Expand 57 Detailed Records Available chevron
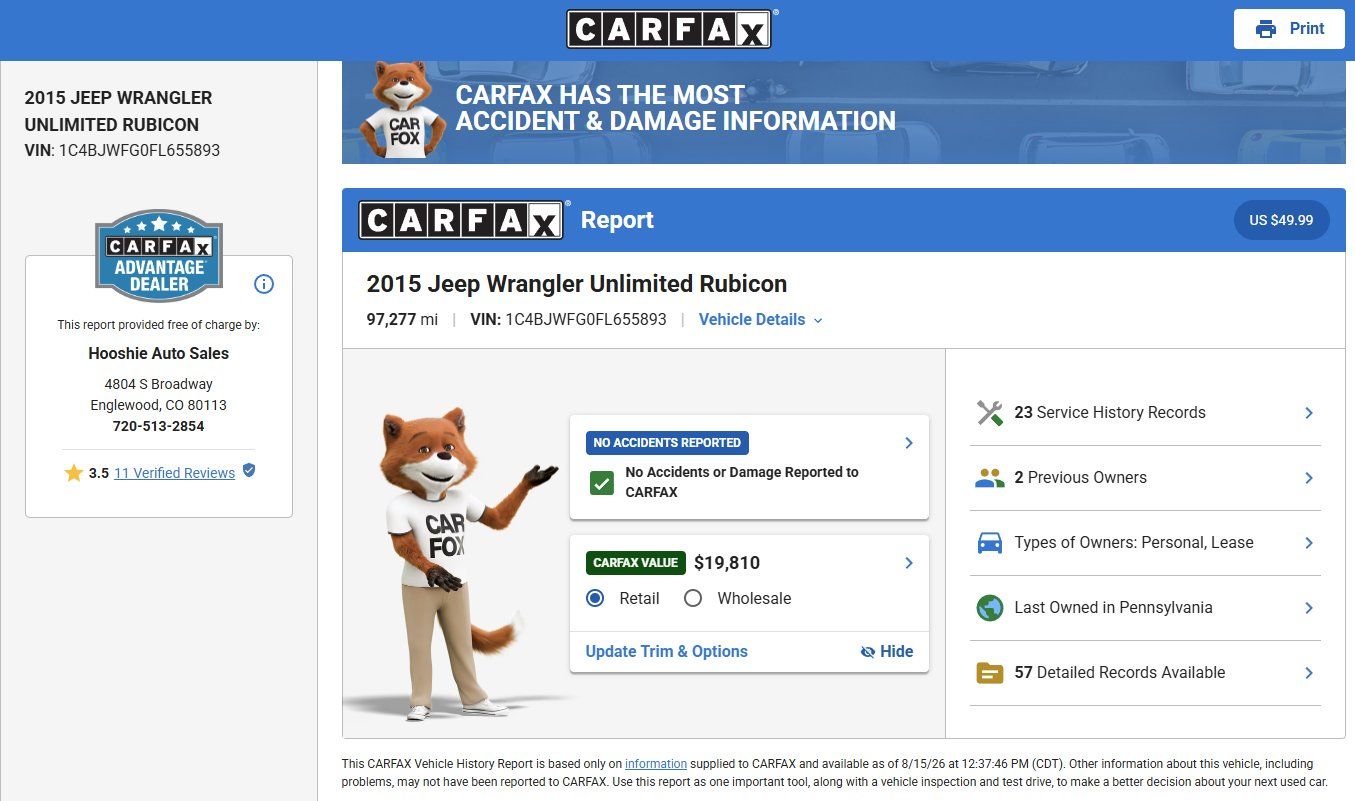 (1309, 673)
